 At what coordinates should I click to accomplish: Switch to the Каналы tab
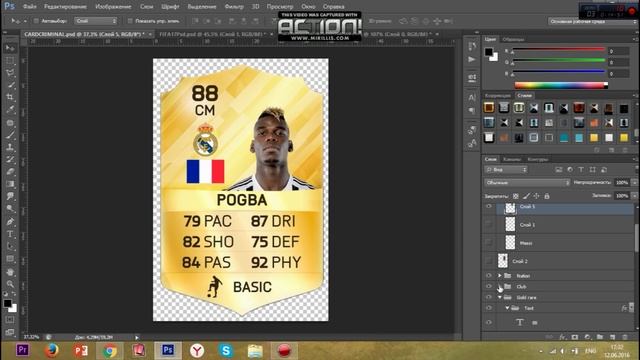[x=512, y=159]
